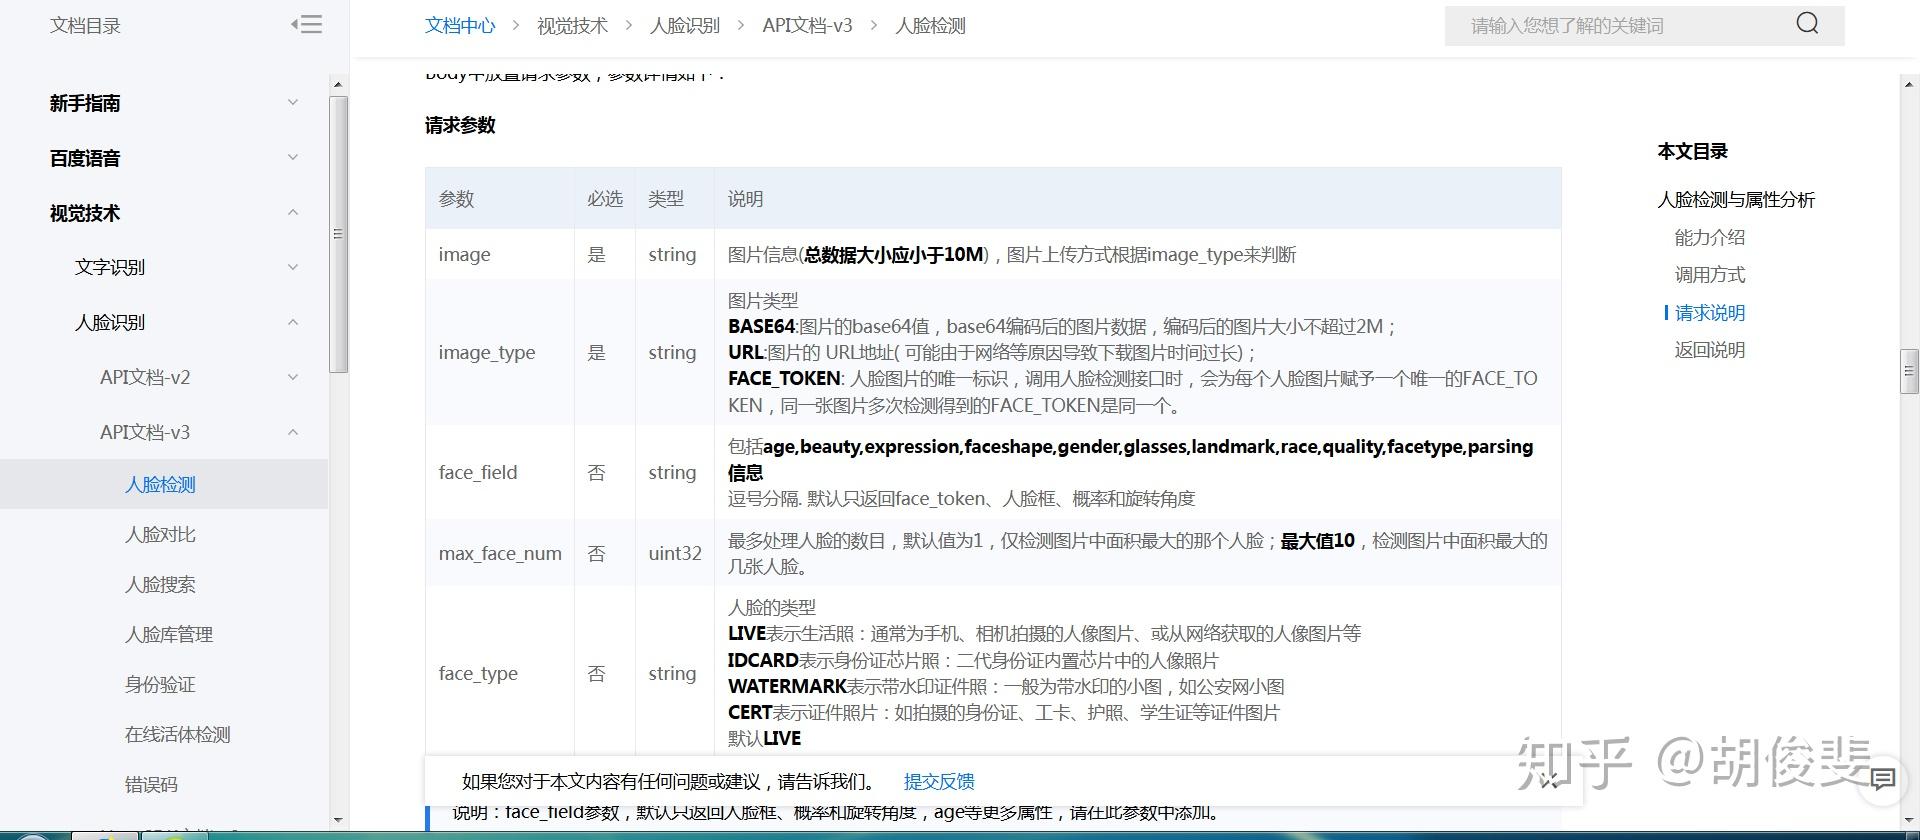This screenshot has height=840, width=1920.
Task: Click the 本文目录 heading
Action: [x=1693, y=151]
